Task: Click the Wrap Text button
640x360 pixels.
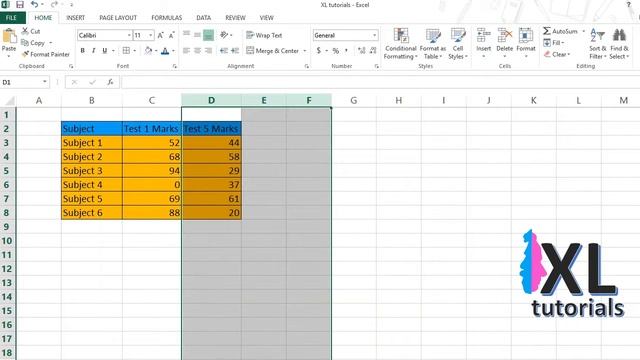Action: (264, 35)
